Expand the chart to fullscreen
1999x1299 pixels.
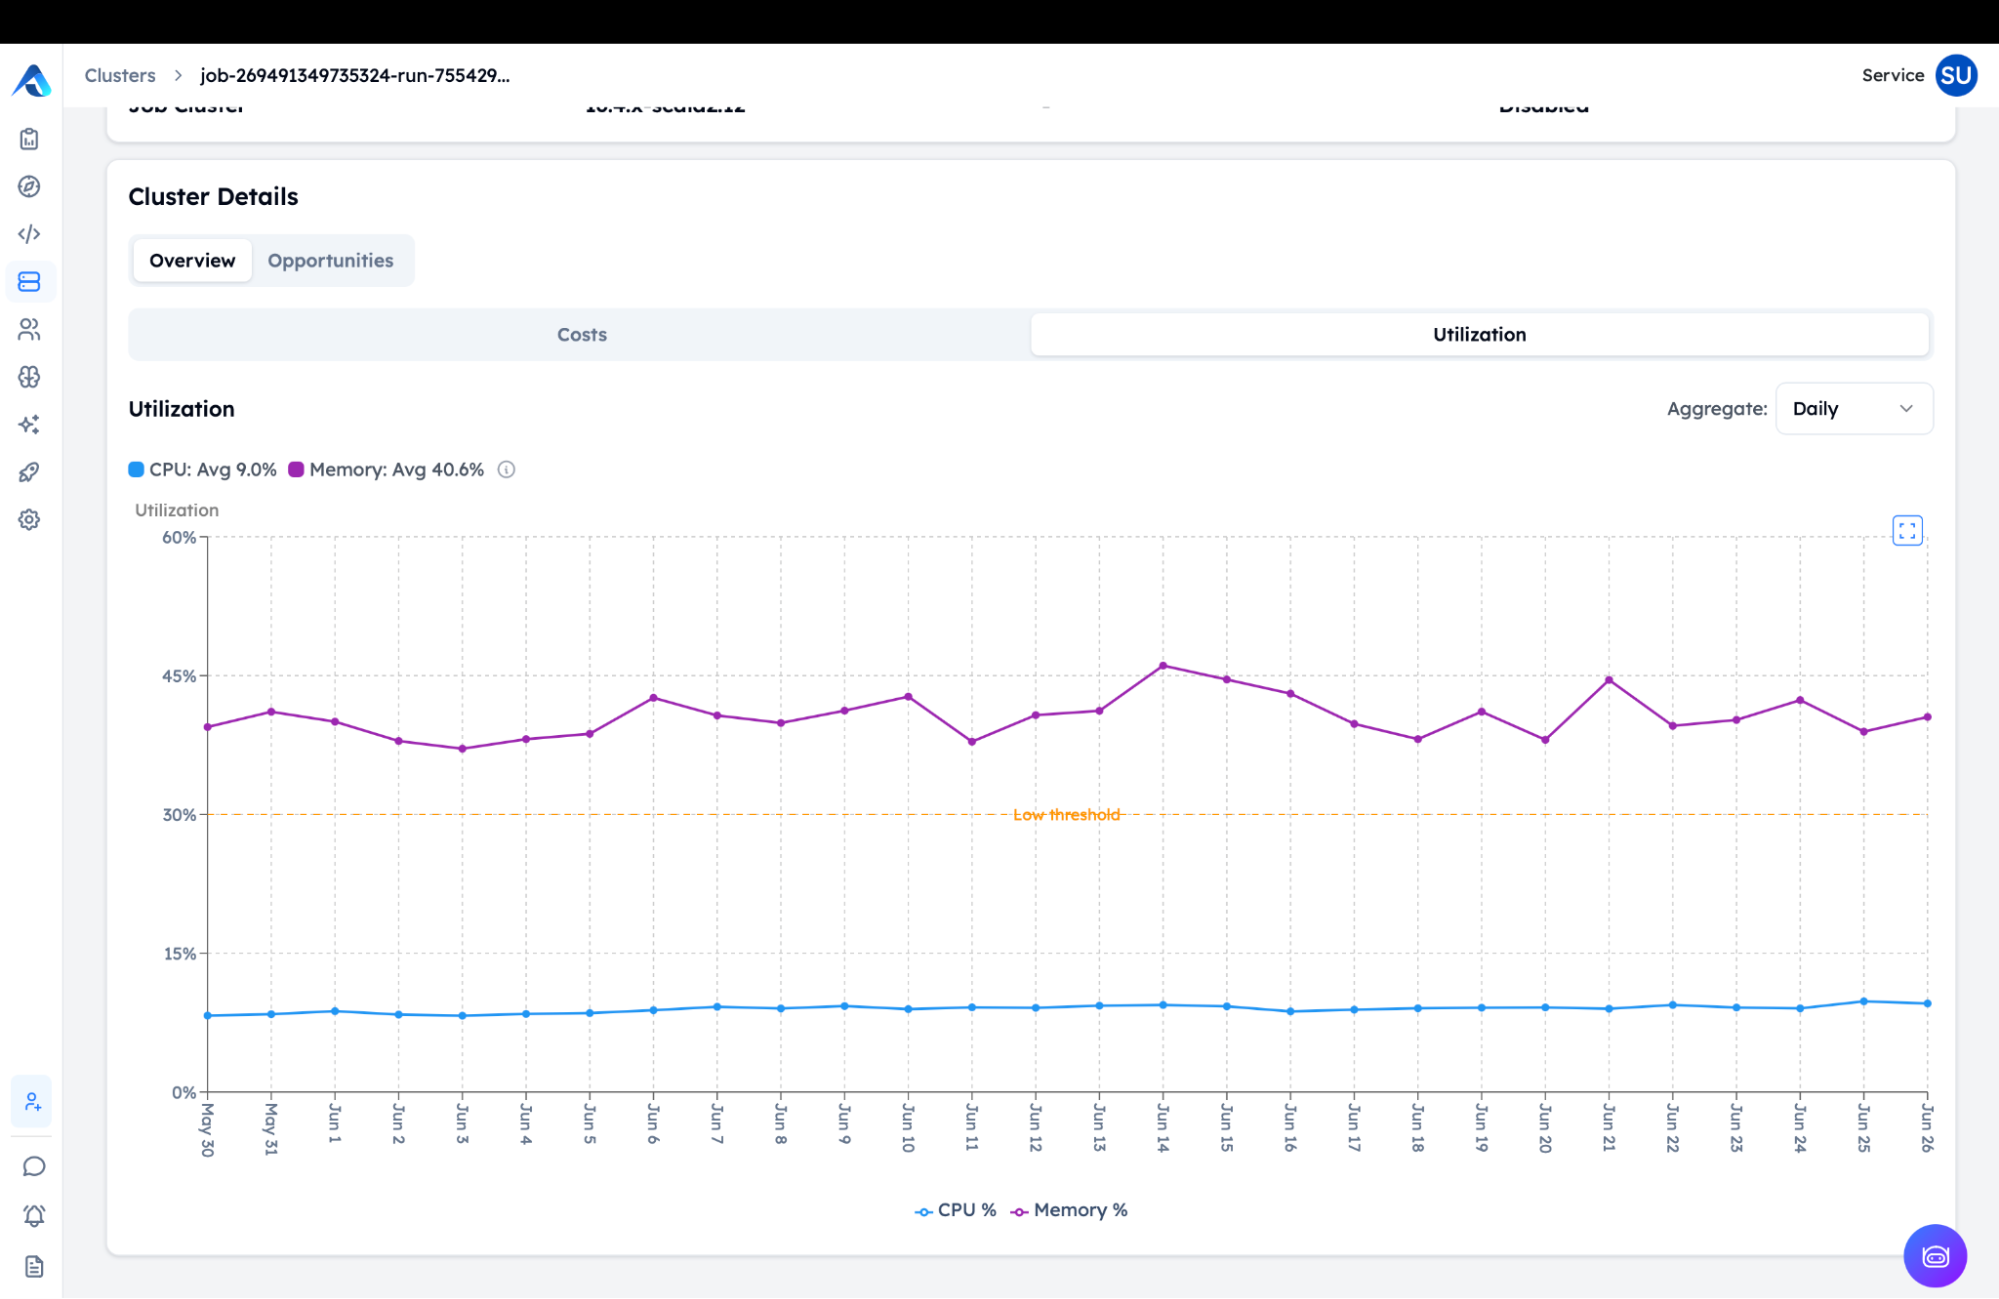coord(1907,530)
